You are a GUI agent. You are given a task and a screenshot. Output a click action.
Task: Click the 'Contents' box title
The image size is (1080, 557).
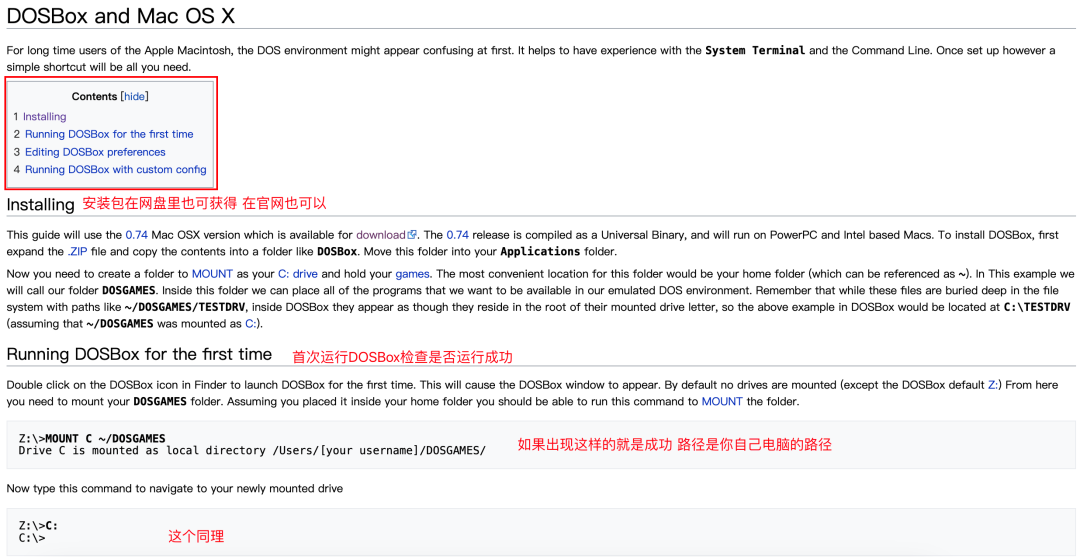tap(94, 96)
